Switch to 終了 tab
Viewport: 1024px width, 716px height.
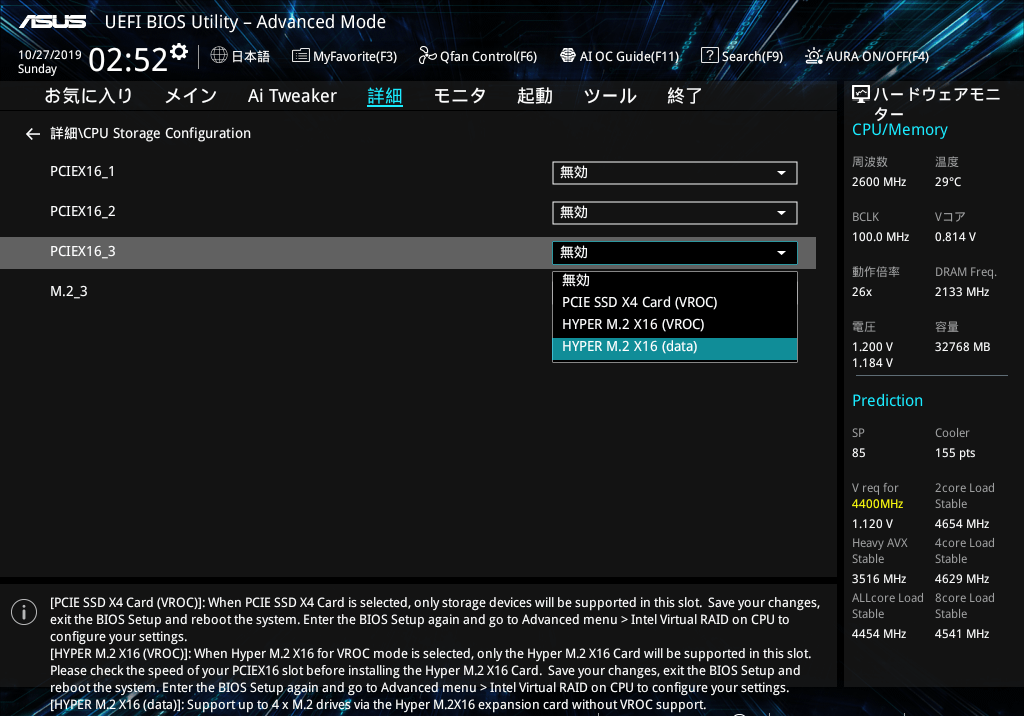point(684,96)
